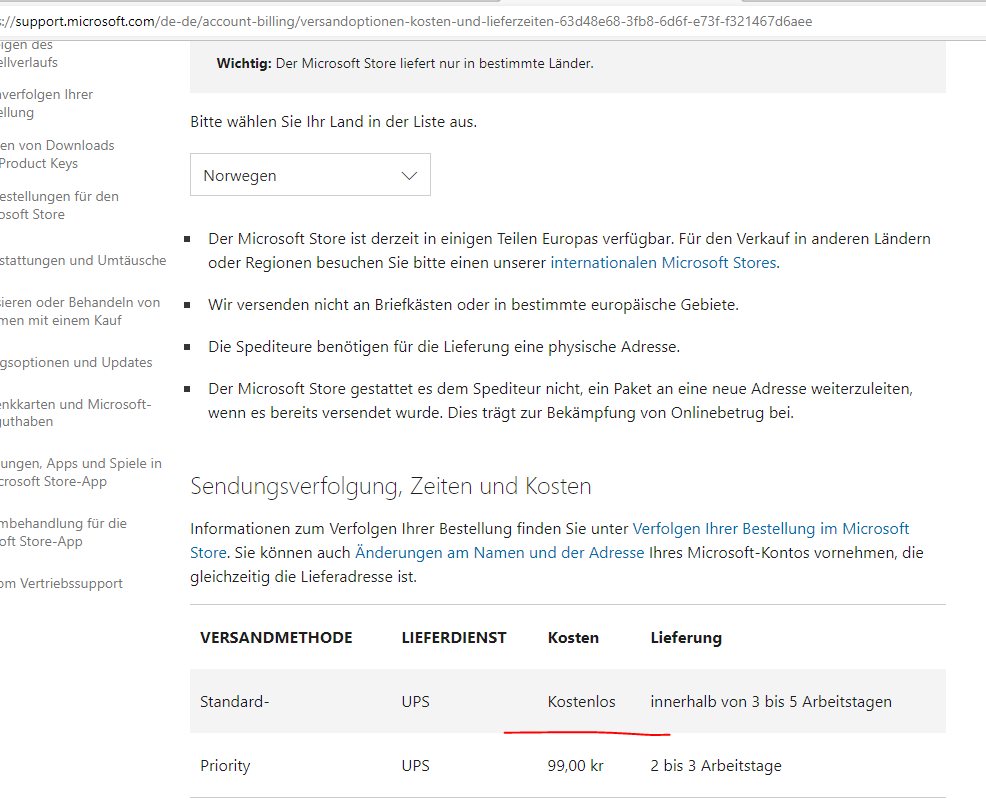Open the internationalen Microsoft Stores link
986x803 pixels.
click(x=663, y=263)
